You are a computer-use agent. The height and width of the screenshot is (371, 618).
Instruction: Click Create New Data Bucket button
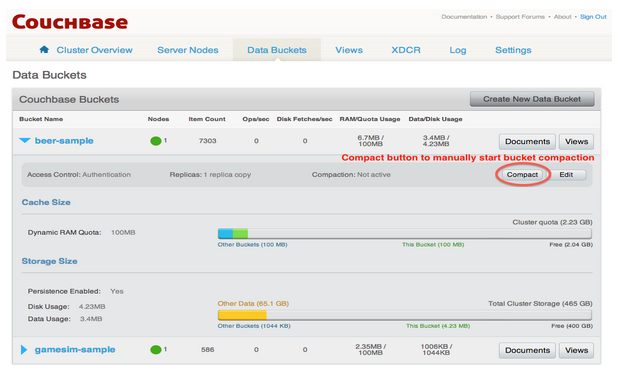coord(532,99)
